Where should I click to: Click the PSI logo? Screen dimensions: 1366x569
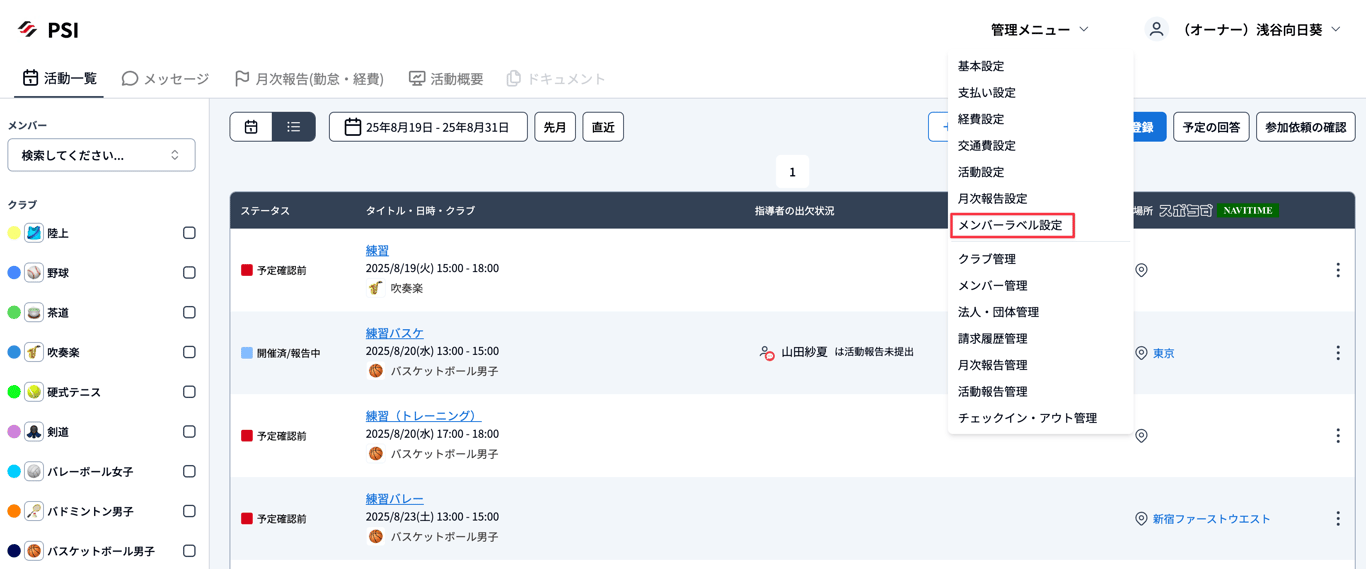point(48,30)
